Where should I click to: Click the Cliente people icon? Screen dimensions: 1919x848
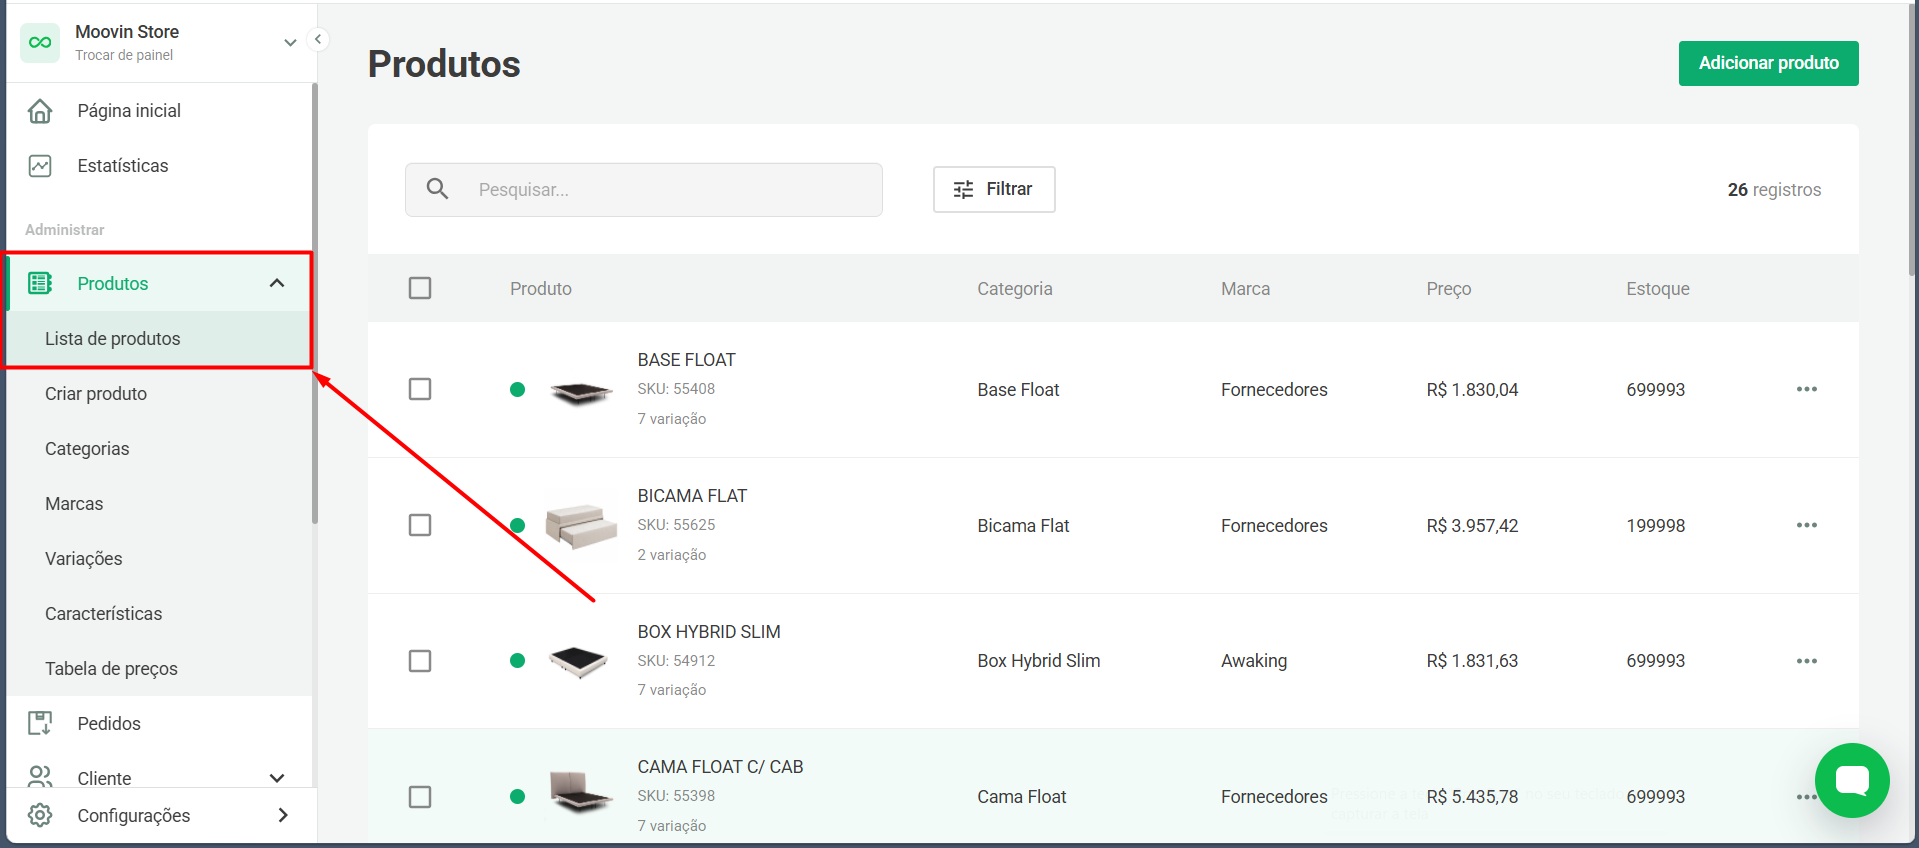pos(40,777)
